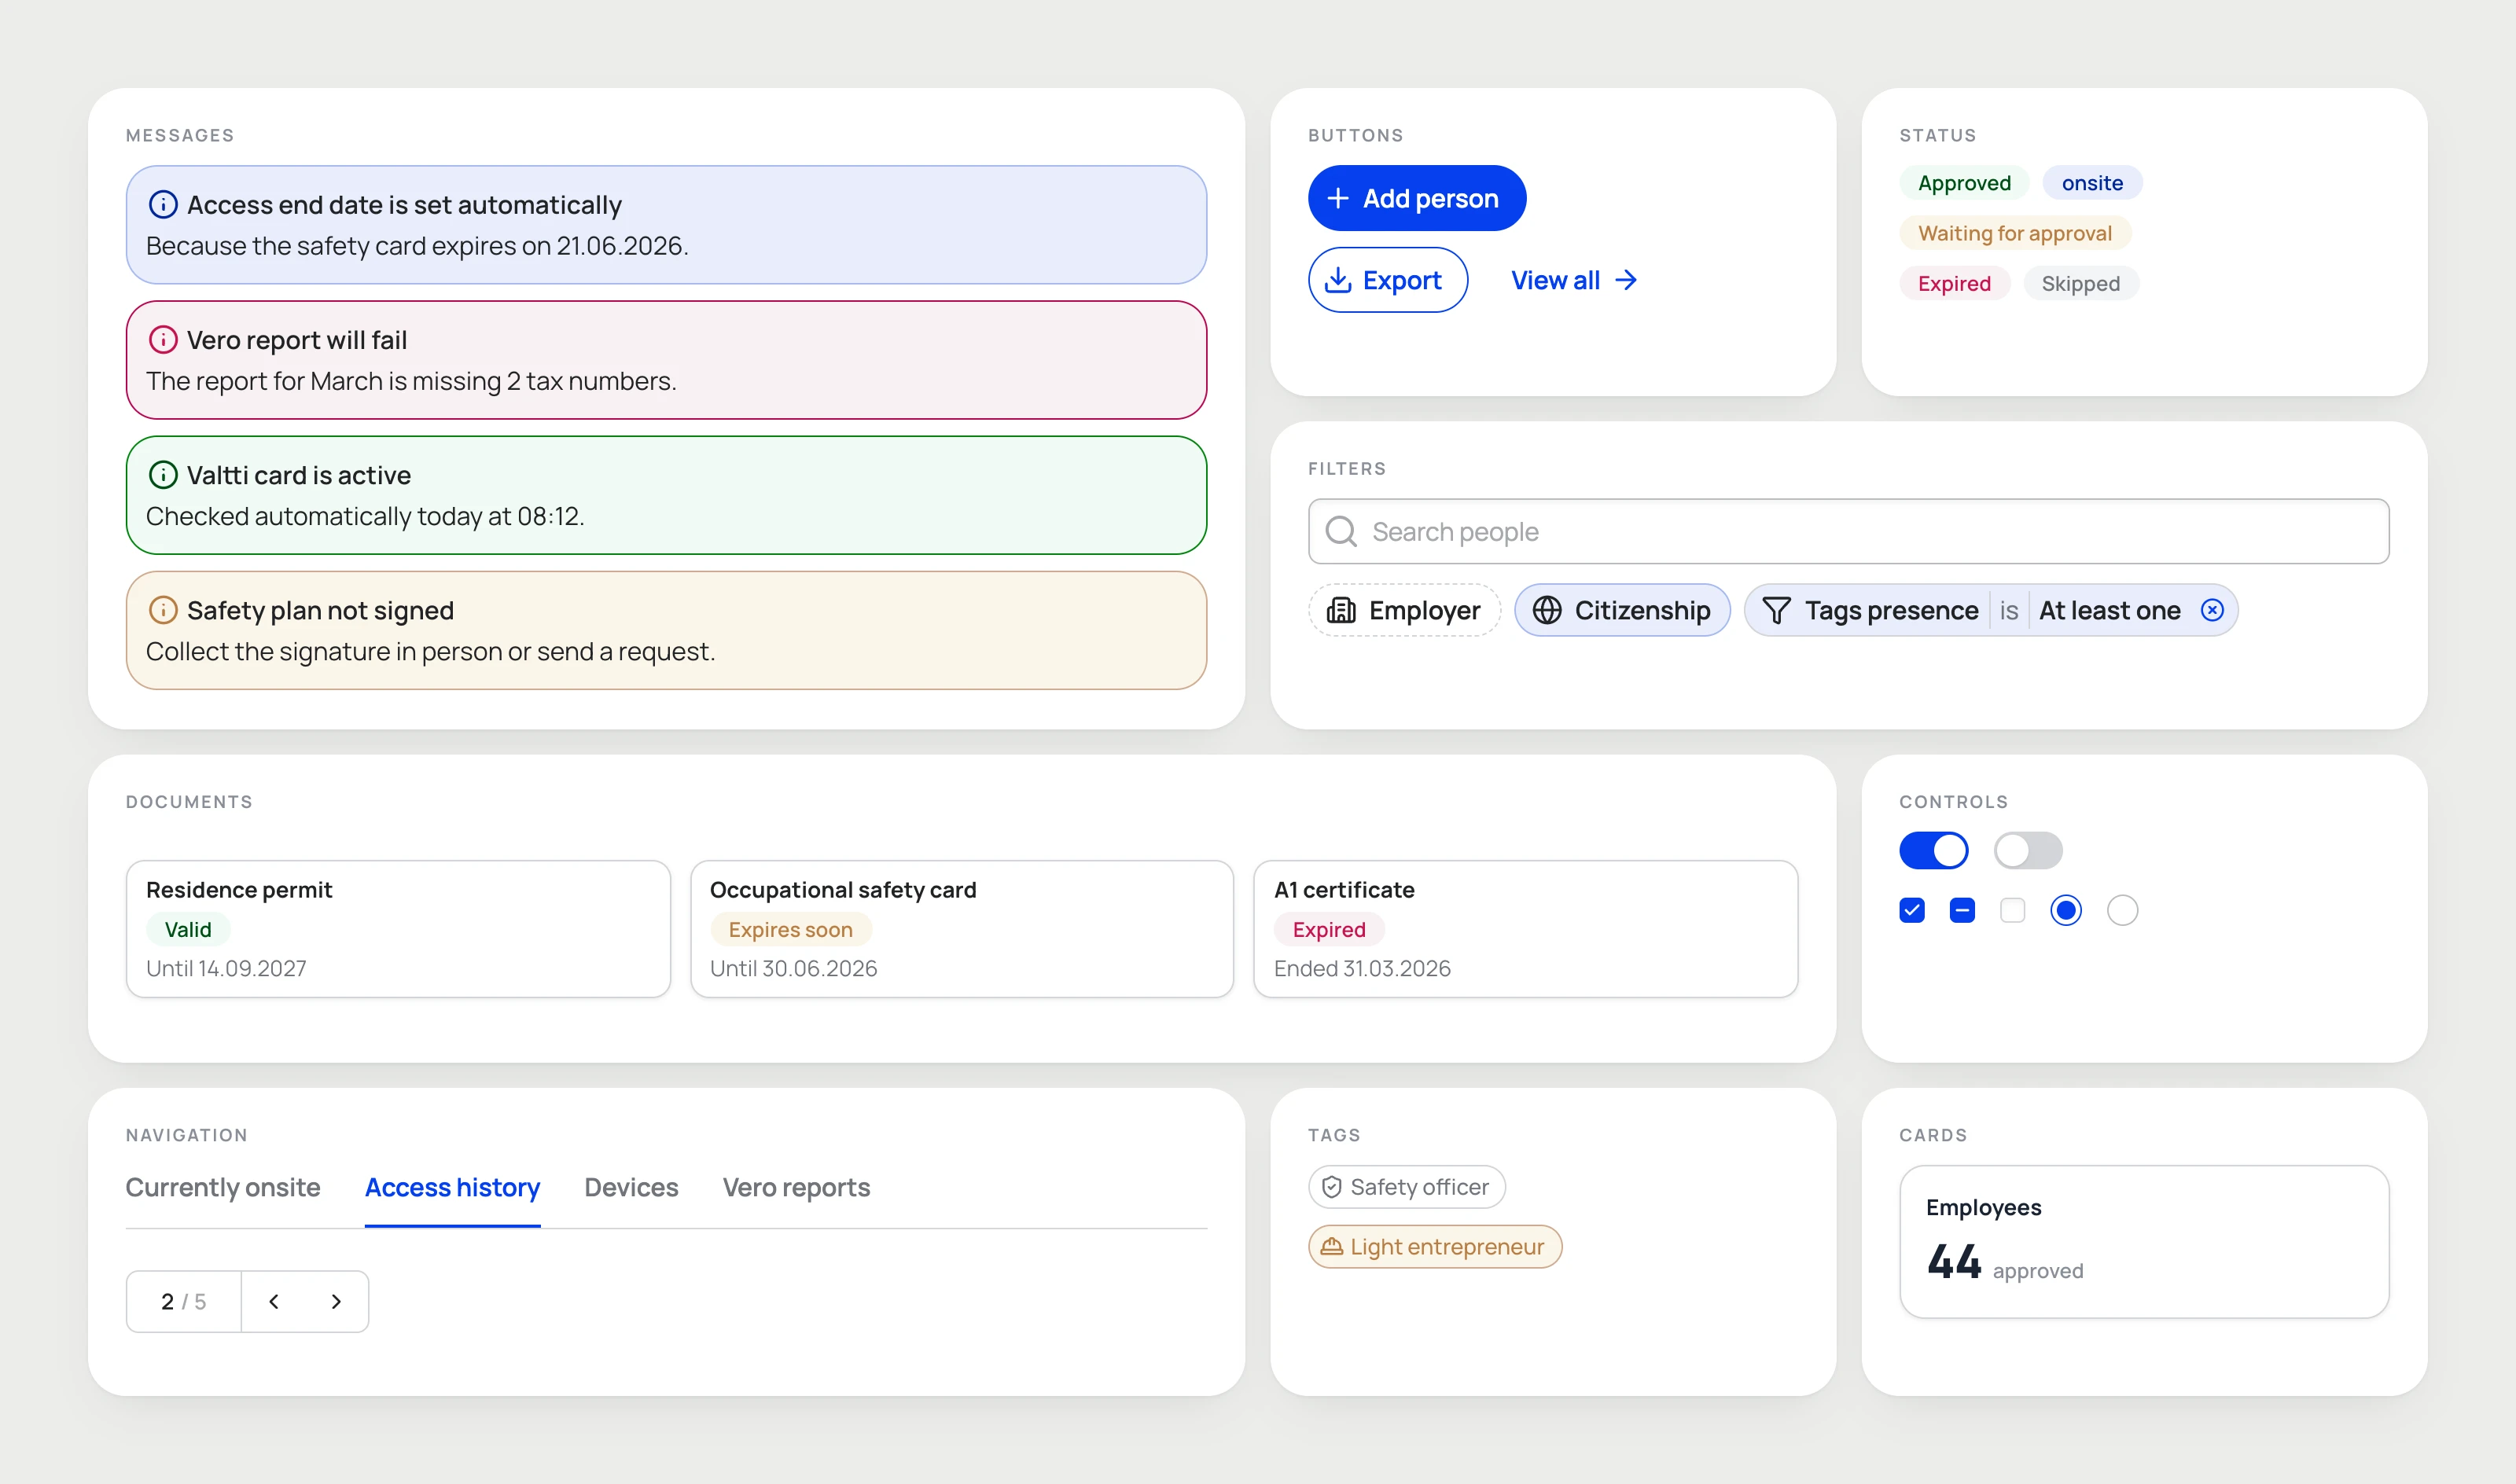This screenshot has height=1484, width=2516.
Task: Click the onsite status badge
Action: (2092, 183)
